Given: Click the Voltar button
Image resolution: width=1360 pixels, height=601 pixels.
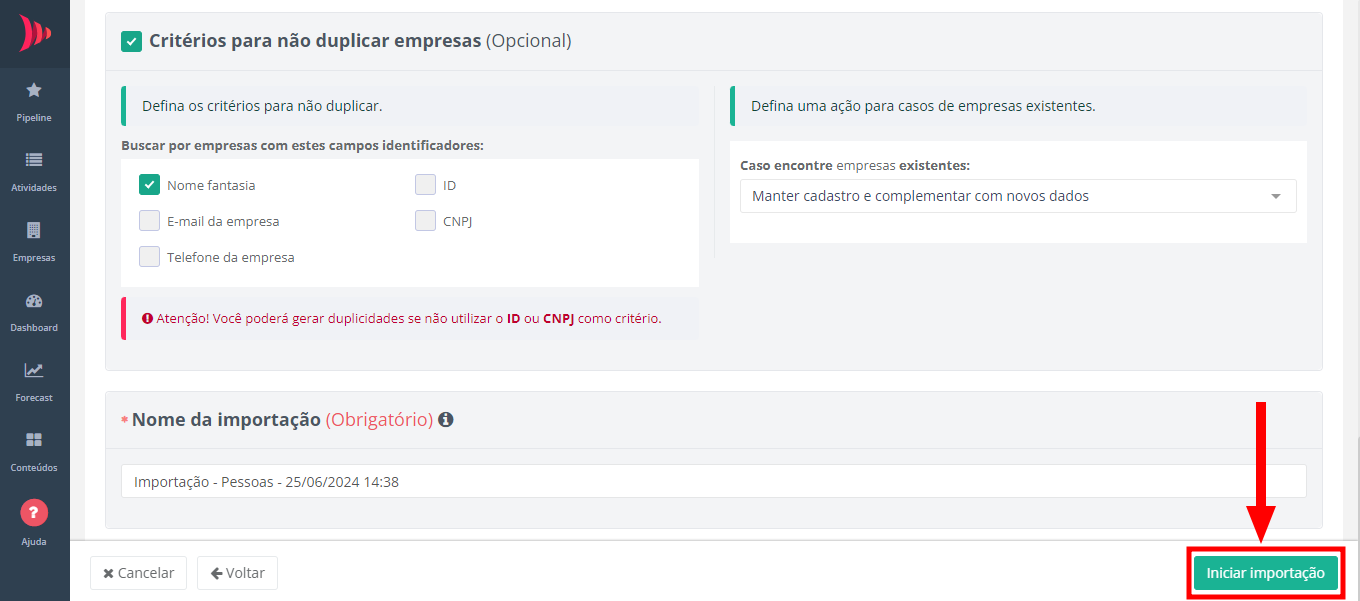Looking at the screenshot, I should pos(237,573).
